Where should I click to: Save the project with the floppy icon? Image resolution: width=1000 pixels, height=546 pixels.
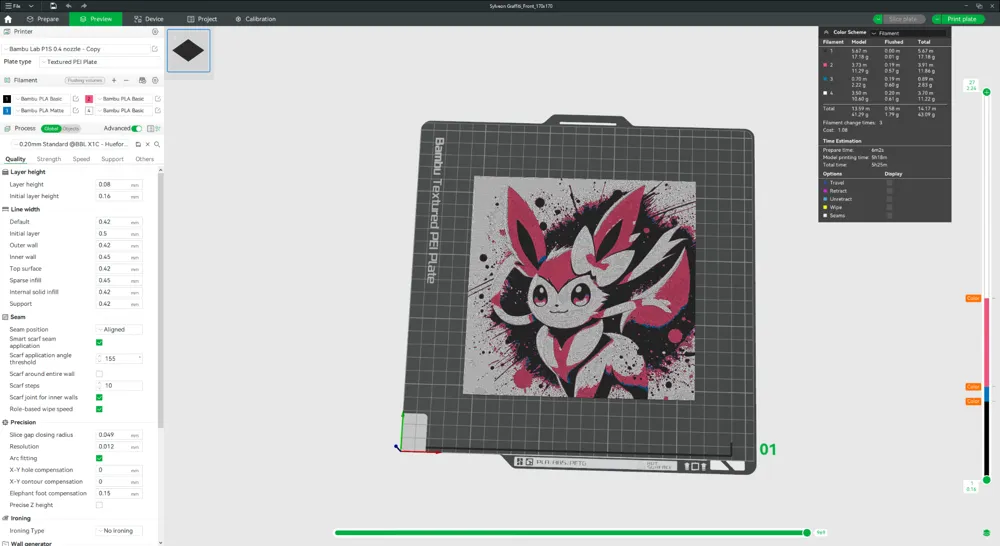pos(53,6)
